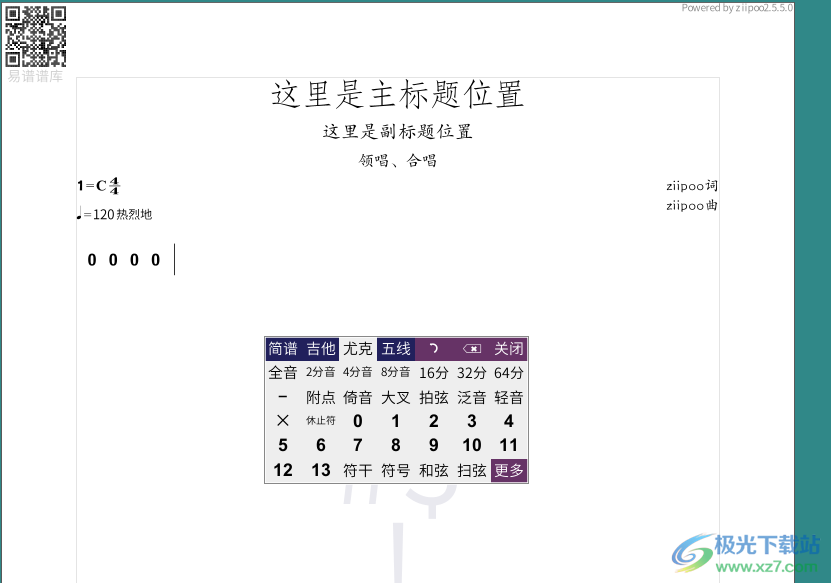The width and height of the screenshot is (831, 583).
Task: Select the 全音 whole note icon
Action: (x=282, y=372)
